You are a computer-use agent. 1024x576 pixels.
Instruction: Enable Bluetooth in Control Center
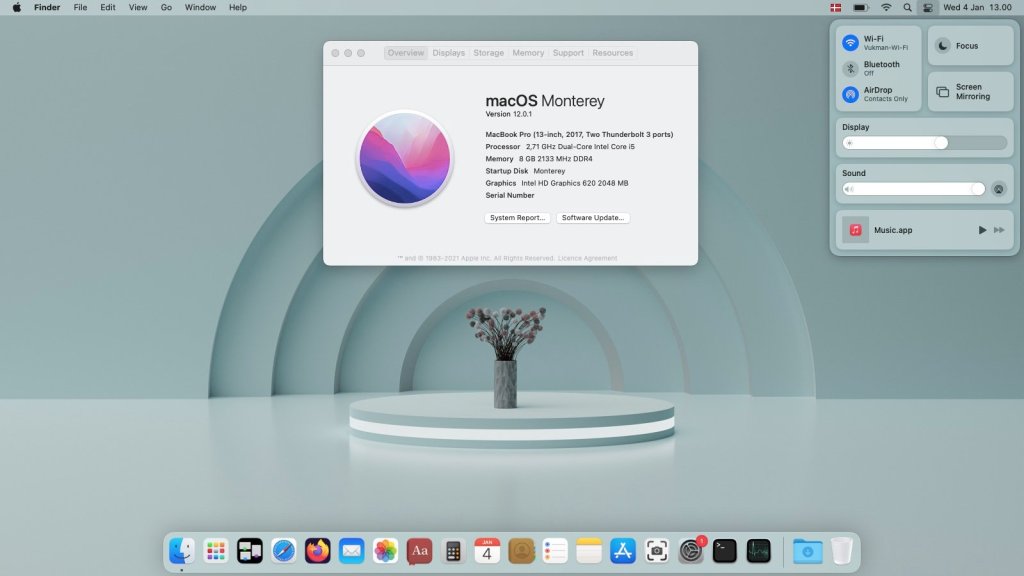pyautogui.click(x=851, y=69)
